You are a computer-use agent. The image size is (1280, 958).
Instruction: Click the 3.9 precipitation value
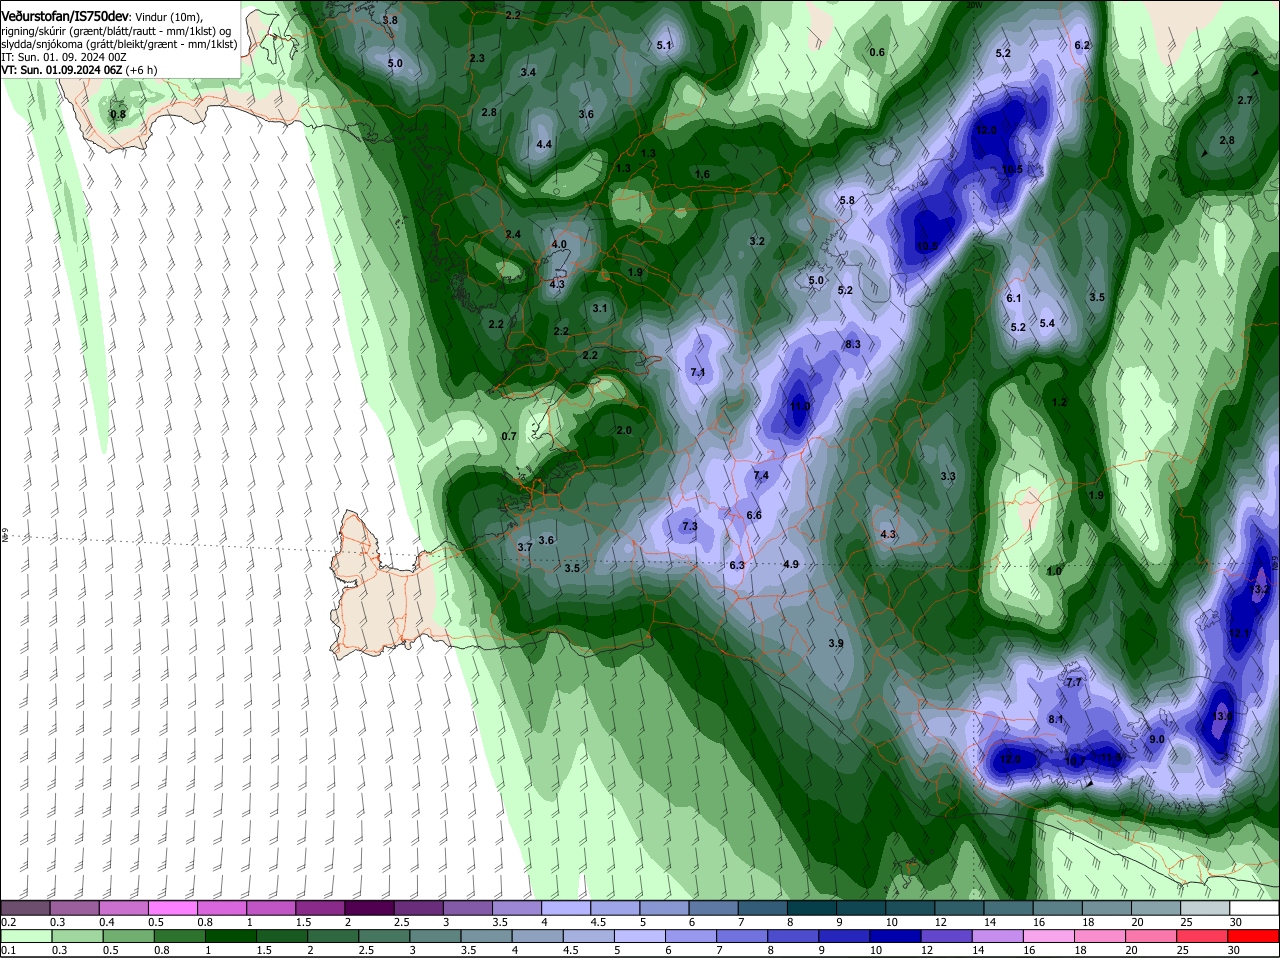coord(836,643)
